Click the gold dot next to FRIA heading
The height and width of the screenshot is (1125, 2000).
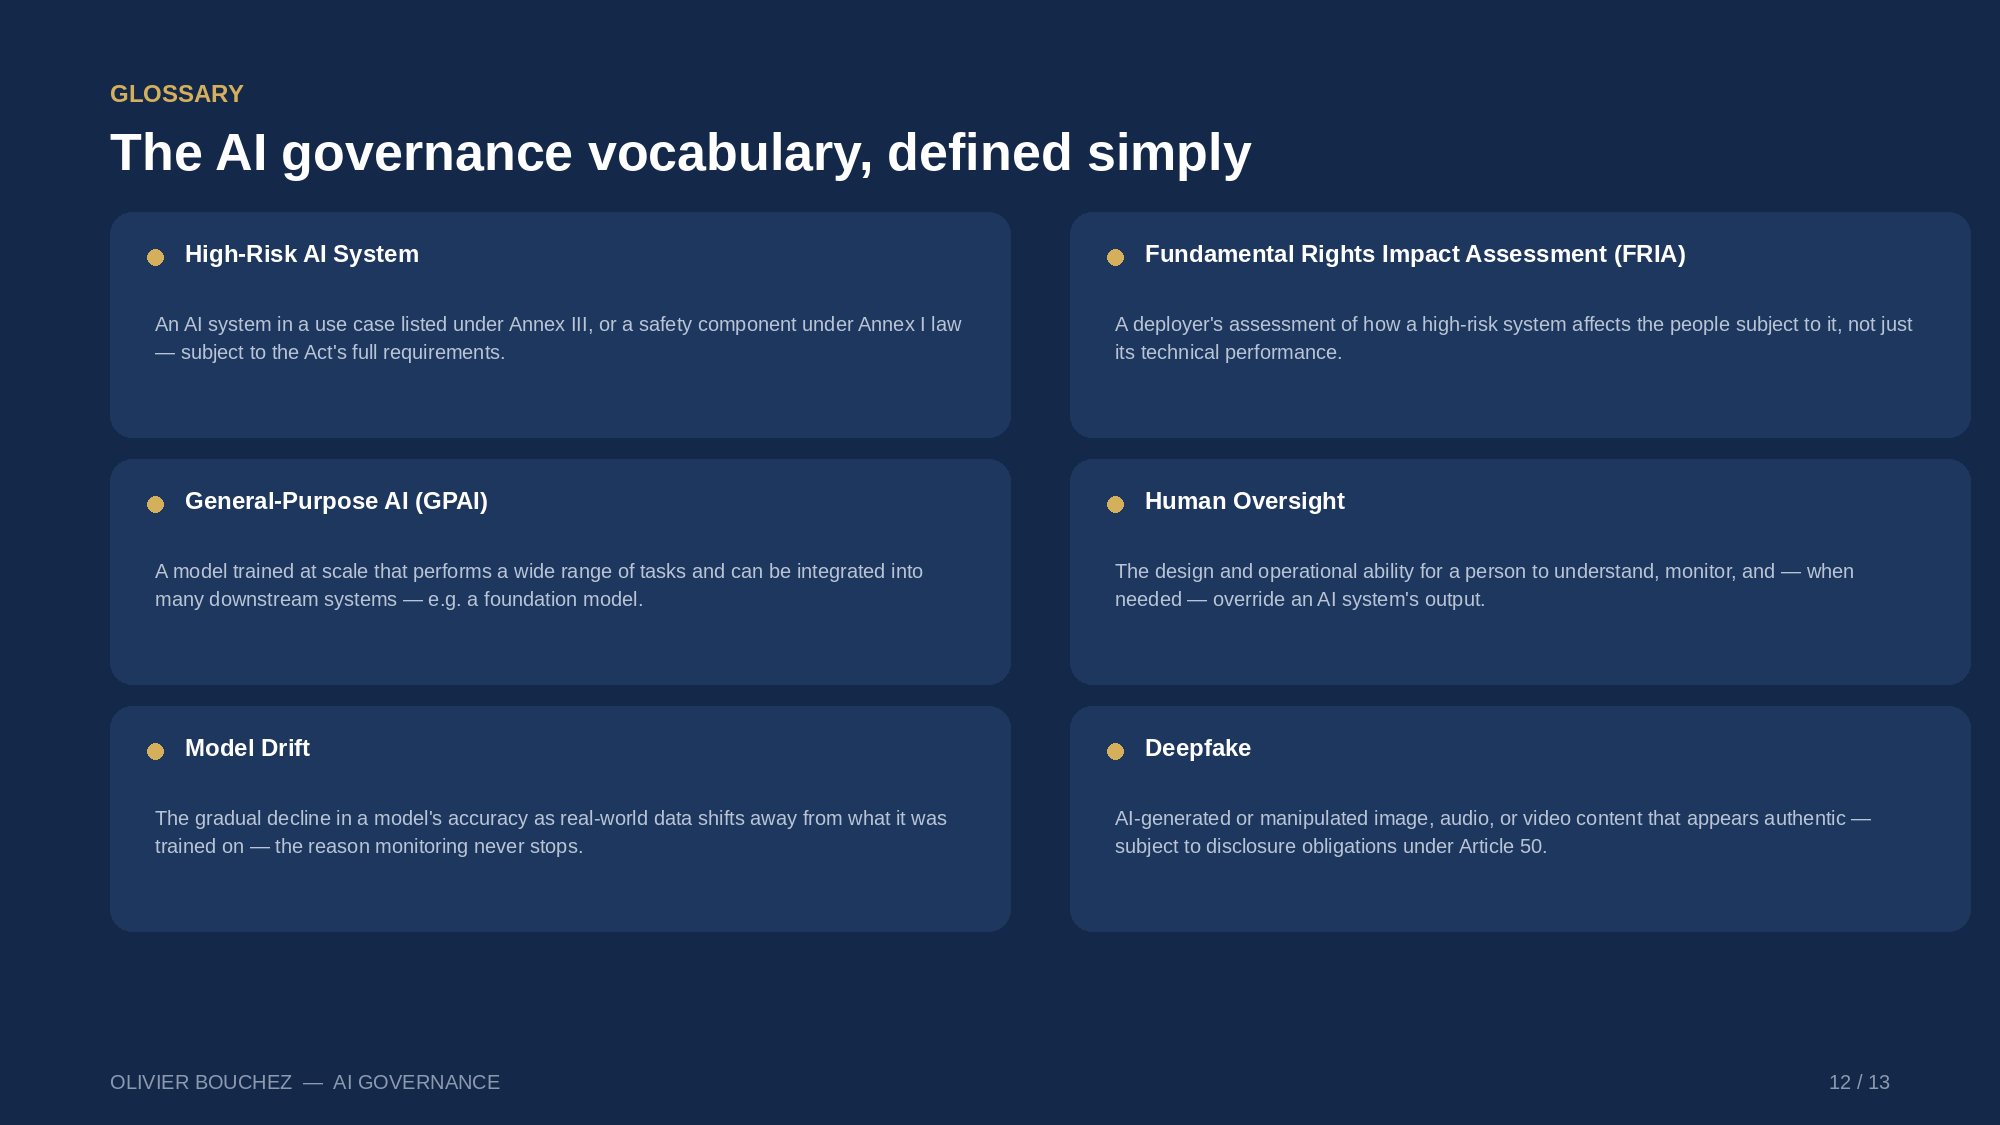tap(1115, 257)
